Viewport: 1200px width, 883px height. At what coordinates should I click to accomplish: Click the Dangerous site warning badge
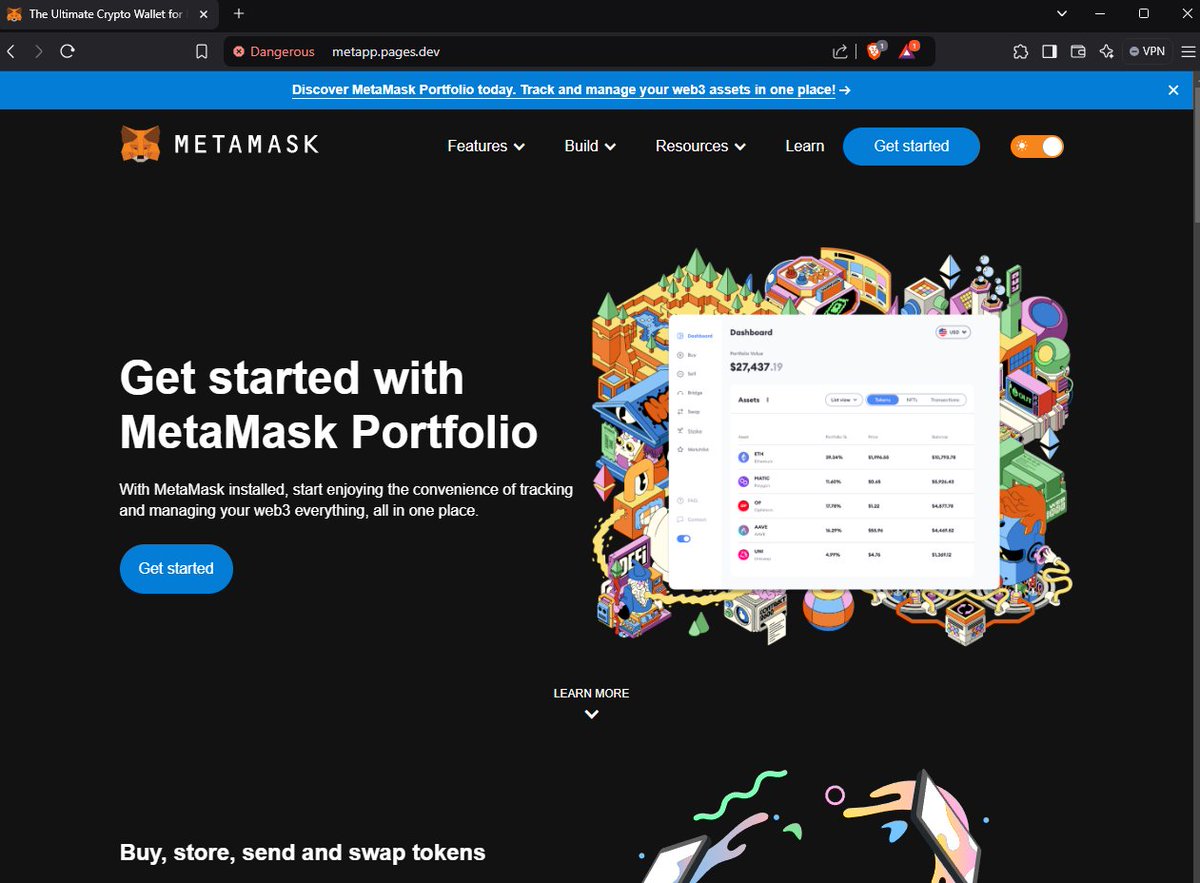click(273, 52)
